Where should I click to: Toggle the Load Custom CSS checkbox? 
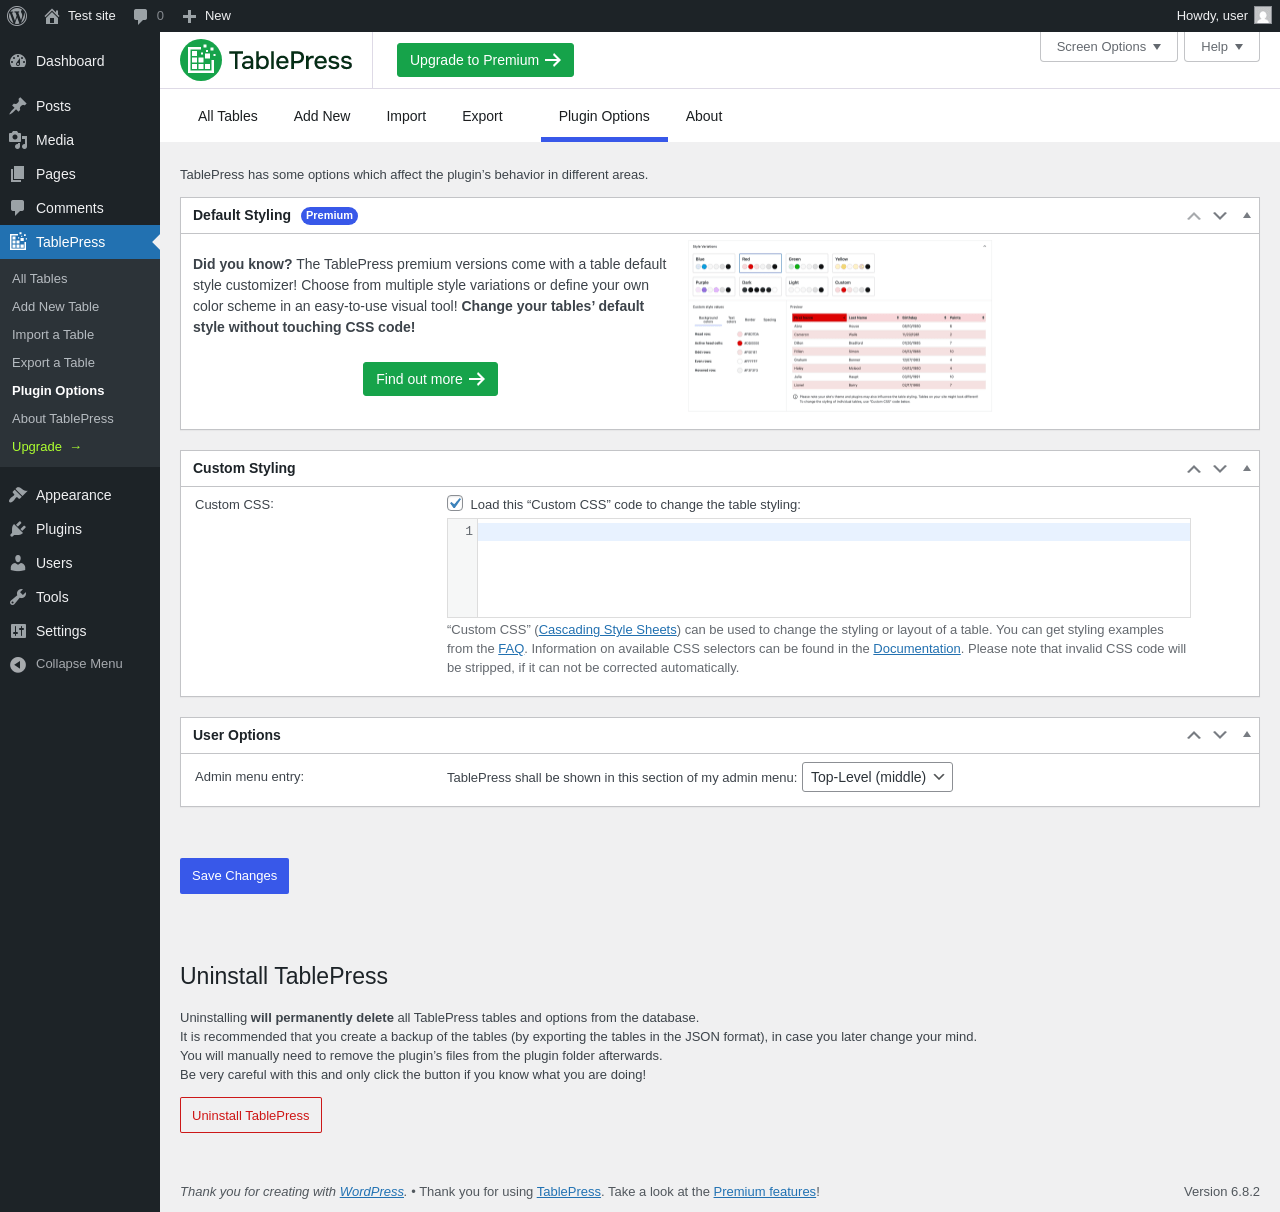(x=455, y=503)
